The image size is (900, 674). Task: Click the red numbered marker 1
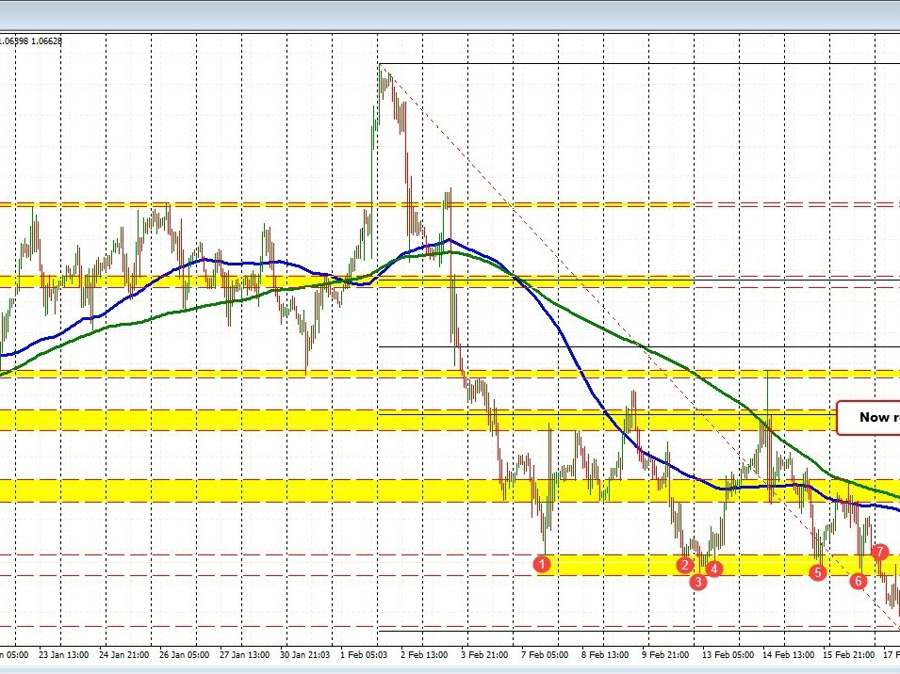tap(543, 564)
